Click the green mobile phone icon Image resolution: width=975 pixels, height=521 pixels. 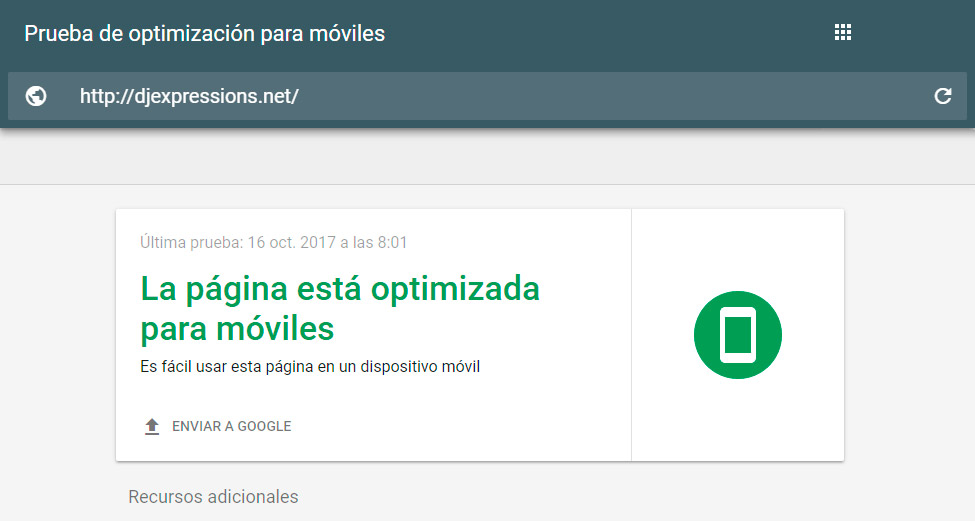[737, 334]
